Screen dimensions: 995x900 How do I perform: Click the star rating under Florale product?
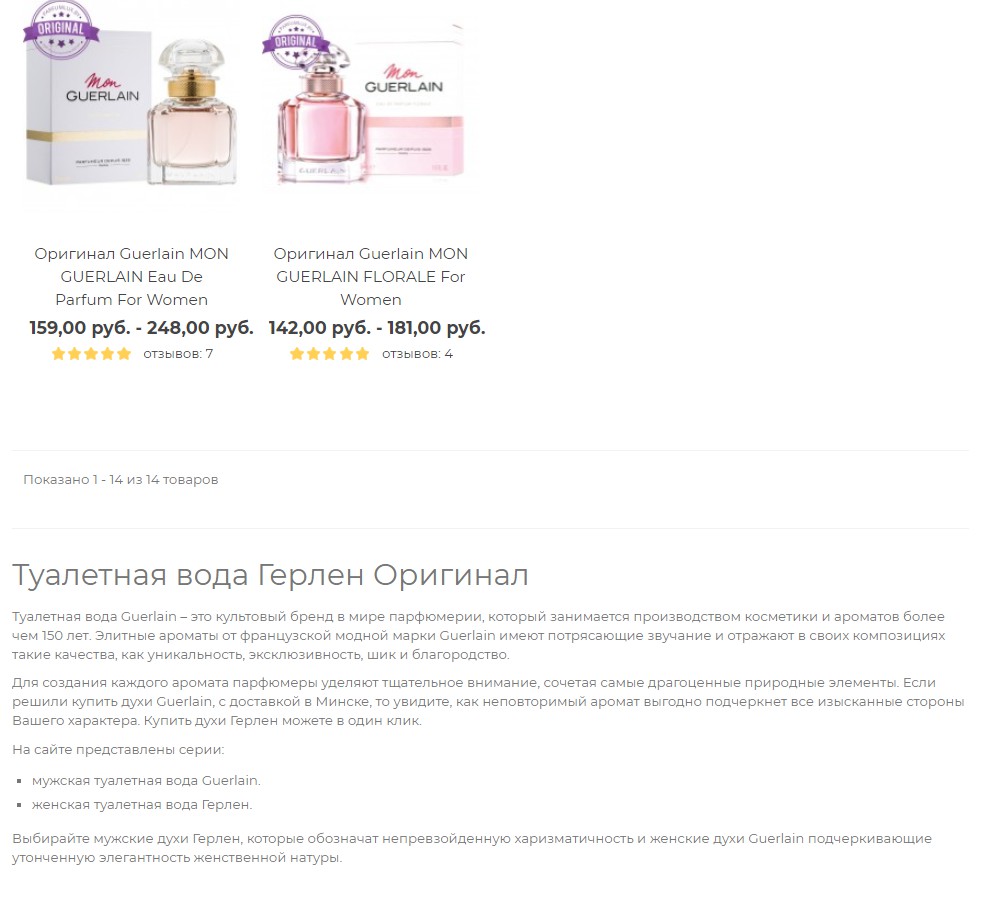(x=329, y=354)
